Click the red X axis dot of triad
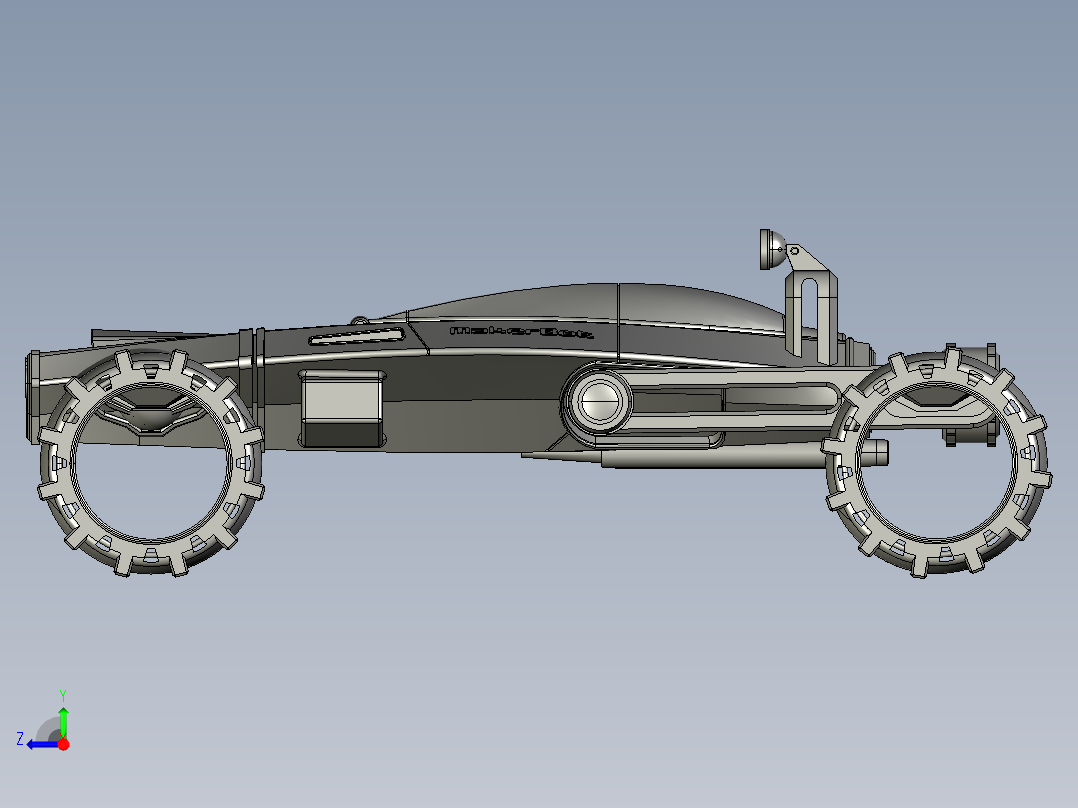Screen dimensions: 1078x808 pyautogui.click(x=63, y=744)
